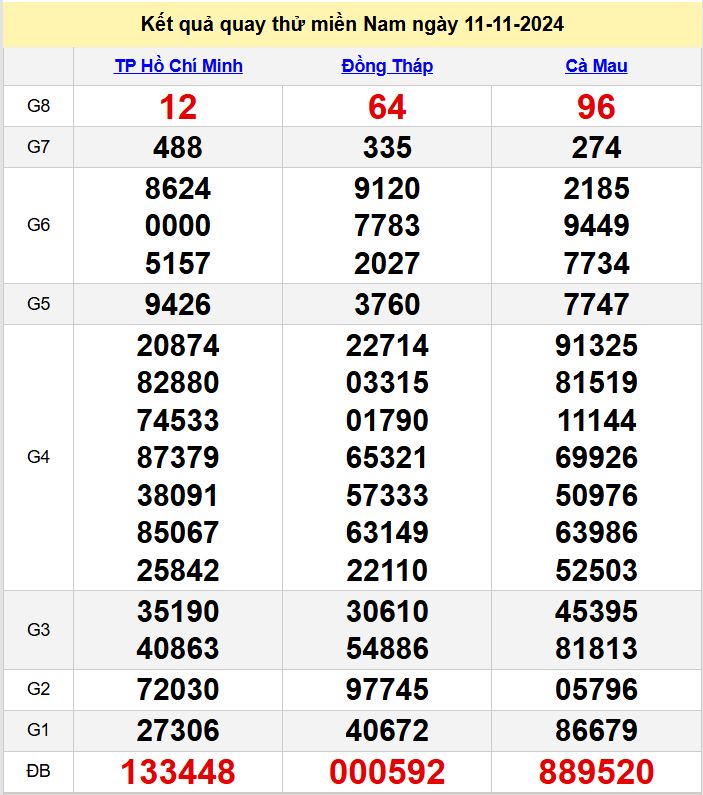Select G3 number 81813

(x=597, y=648)
